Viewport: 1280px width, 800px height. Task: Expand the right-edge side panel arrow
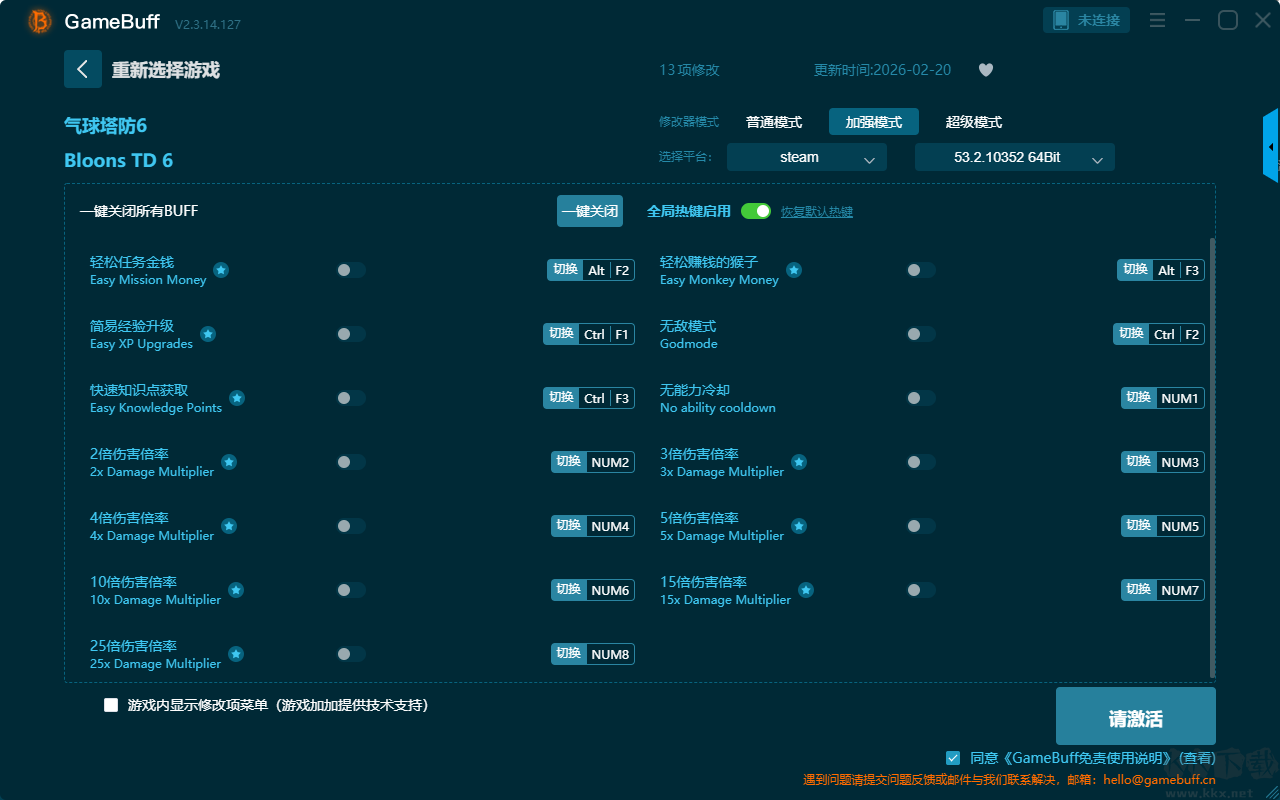click(1271, 147)
